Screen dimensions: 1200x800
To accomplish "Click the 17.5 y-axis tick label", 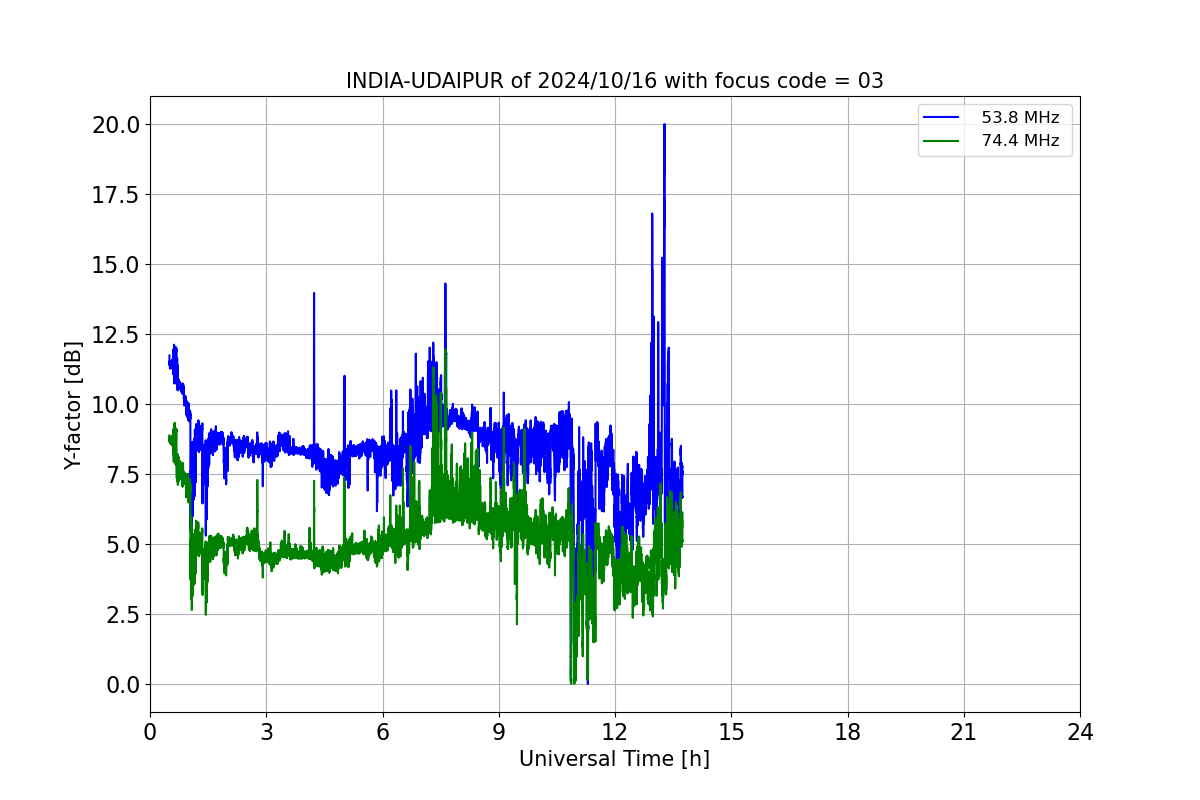I will [117, 194].
